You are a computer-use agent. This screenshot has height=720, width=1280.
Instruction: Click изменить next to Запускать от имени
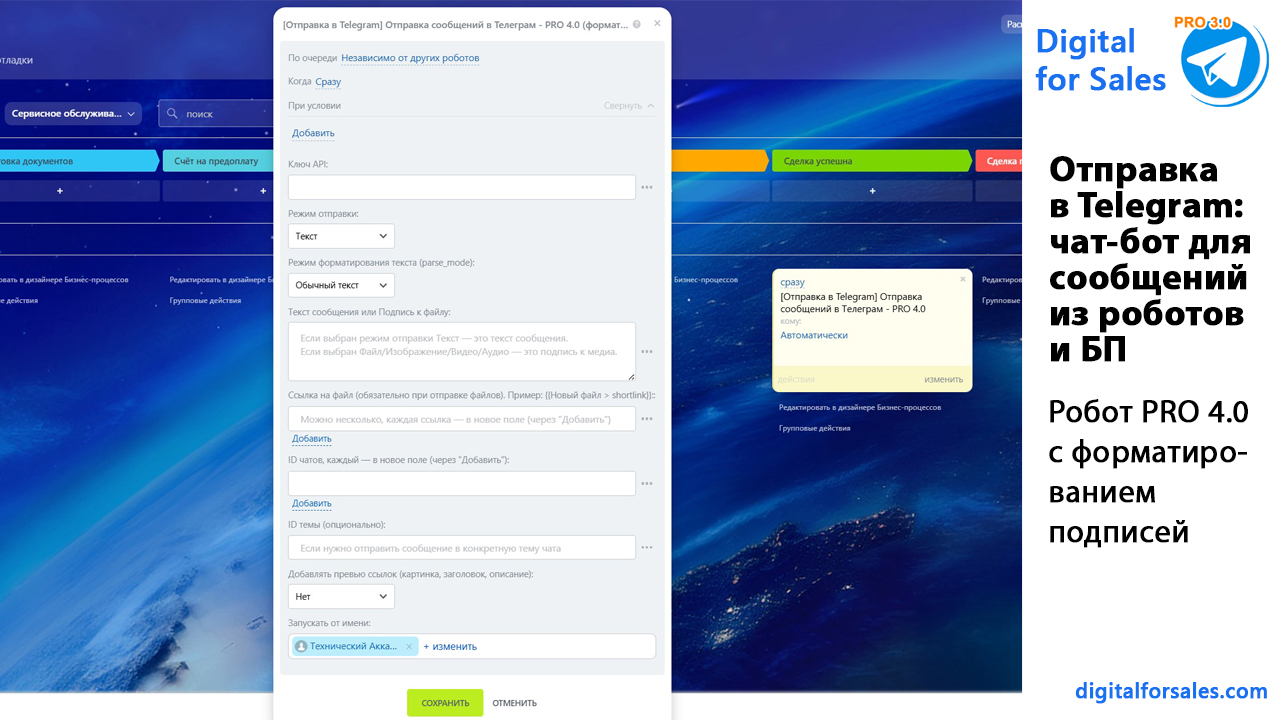tap(450, 647)
